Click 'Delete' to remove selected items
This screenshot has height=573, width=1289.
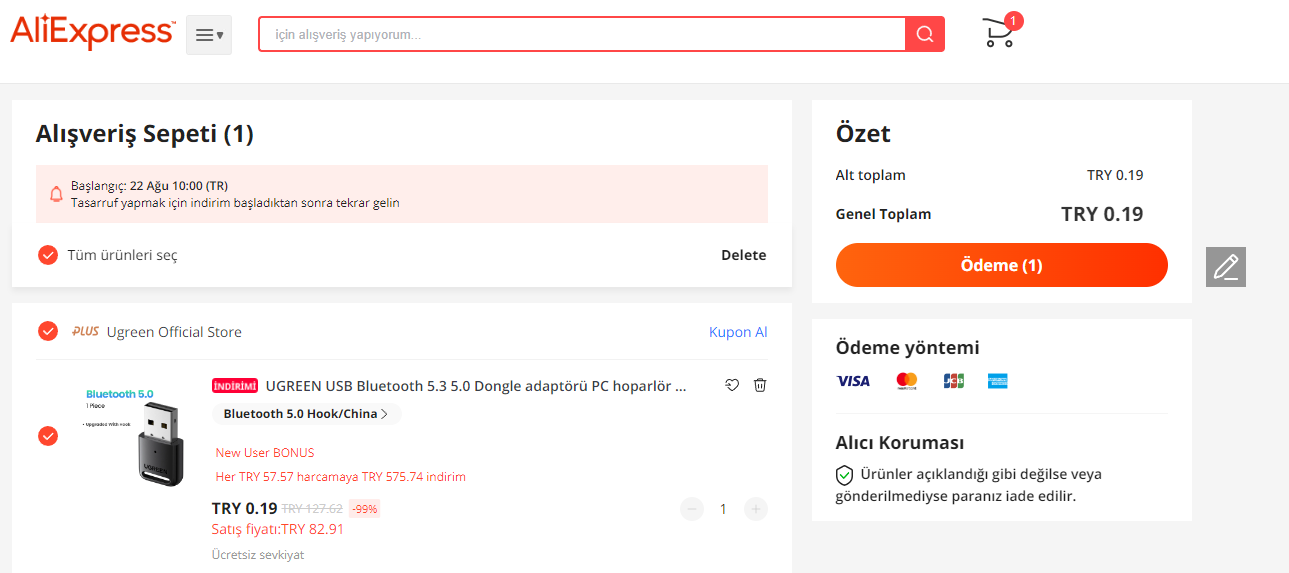[x=743, y=255]
